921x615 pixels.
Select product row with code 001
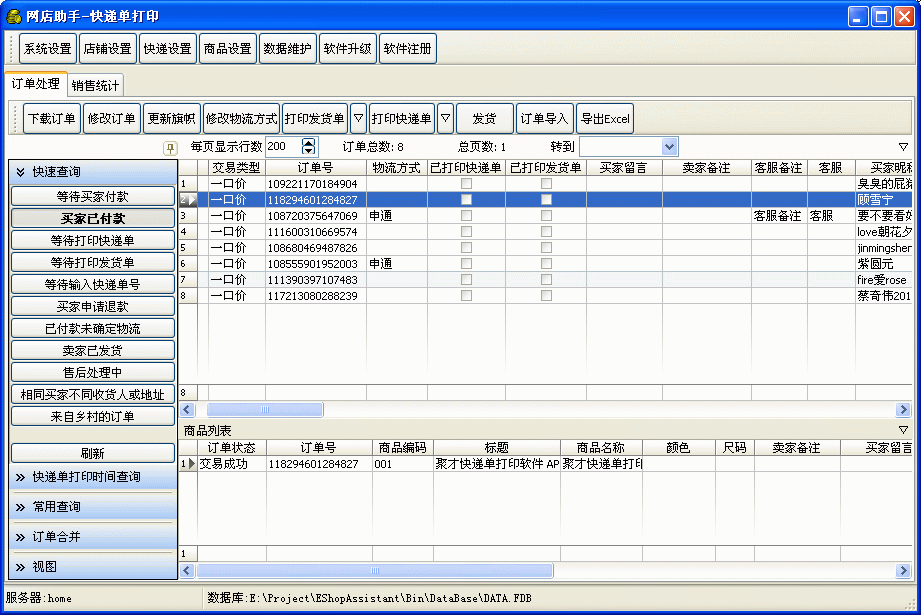546,463
